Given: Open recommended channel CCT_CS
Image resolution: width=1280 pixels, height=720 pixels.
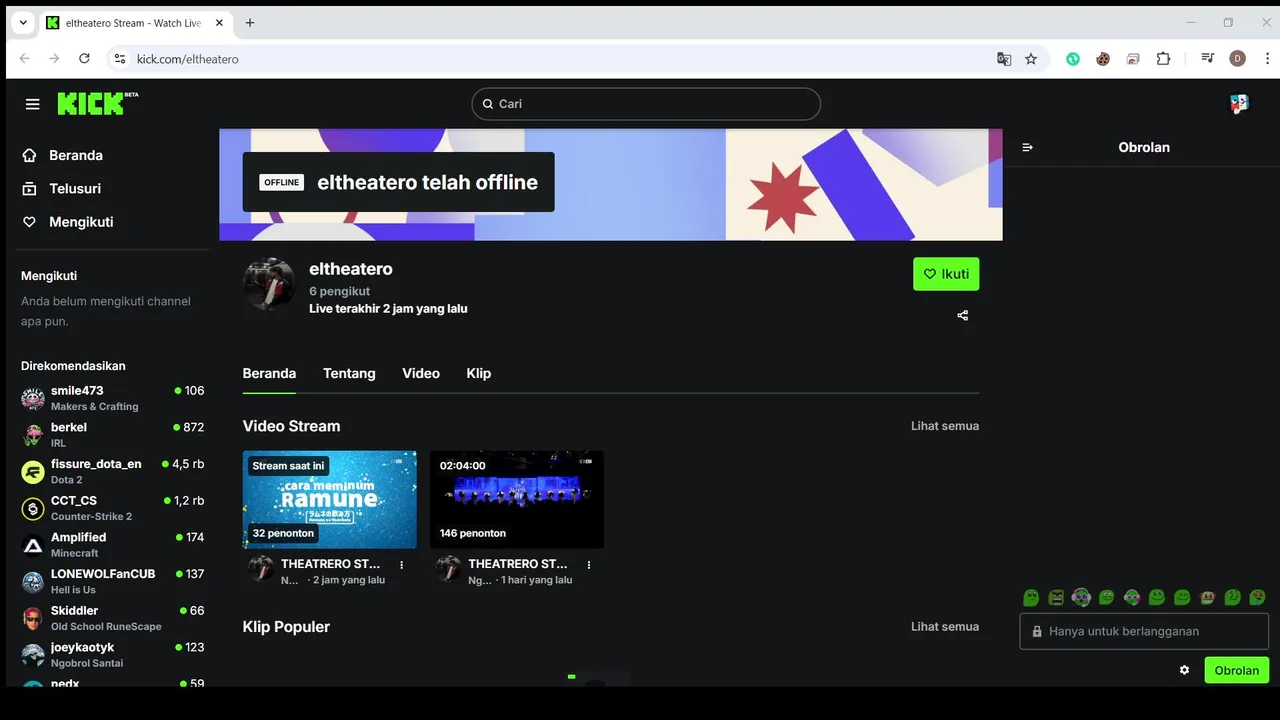Looking at the screenshot, I should [113, 508].
